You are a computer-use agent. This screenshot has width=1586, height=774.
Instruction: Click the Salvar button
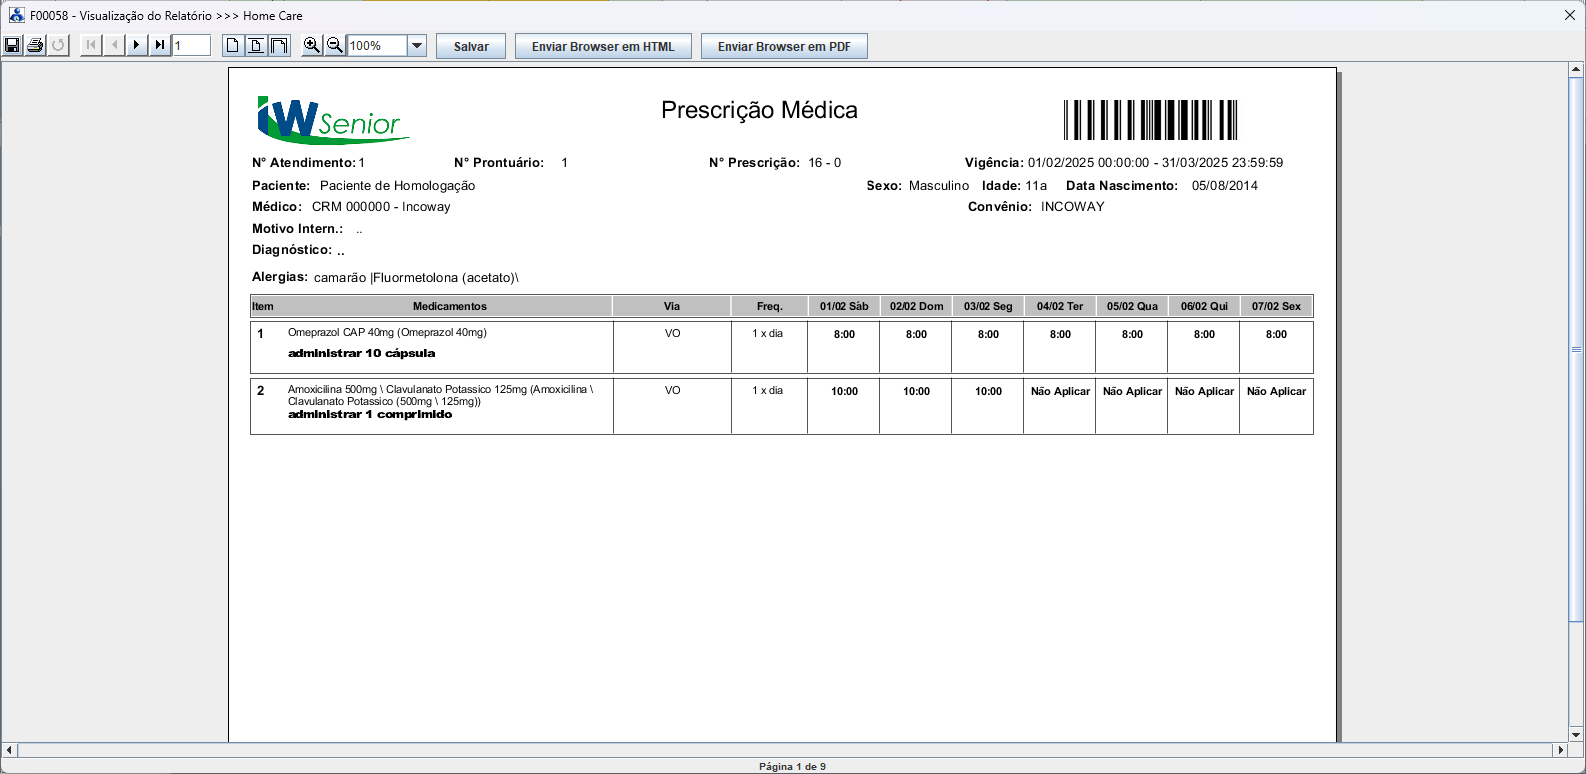[471, 46]
